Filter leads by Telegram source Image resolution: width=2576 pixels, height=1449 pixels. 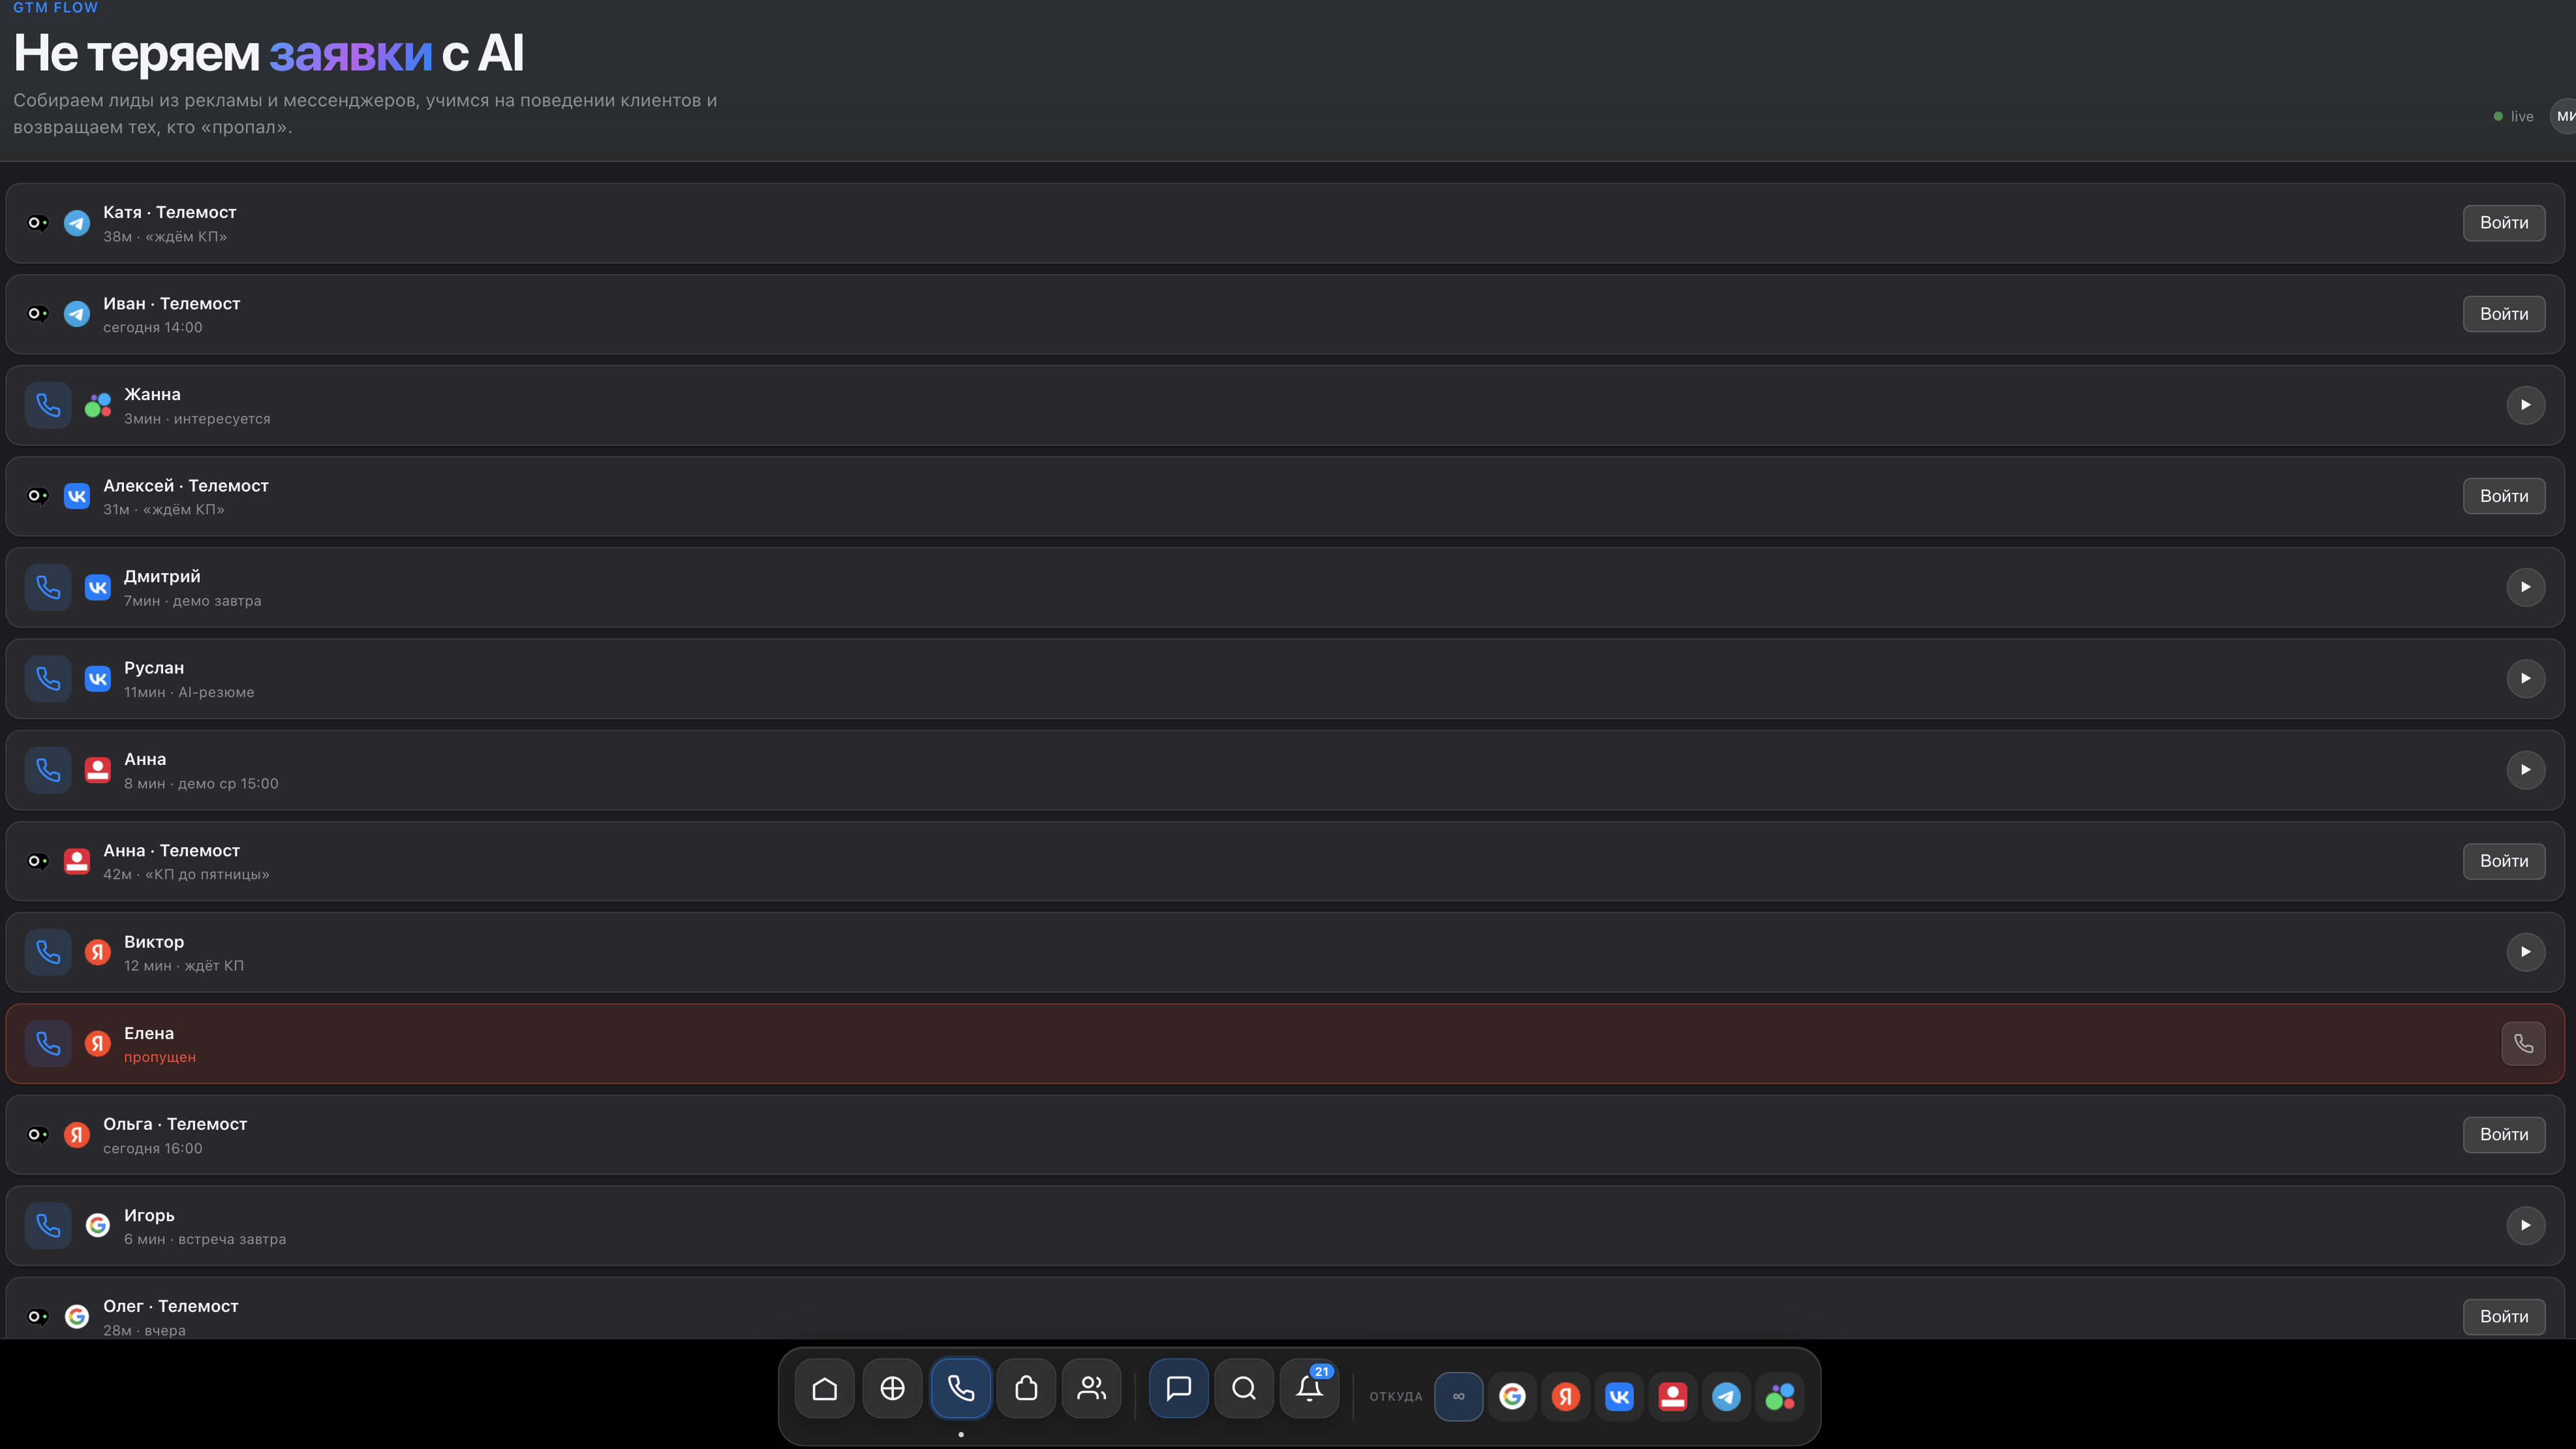point(1726,1396)
